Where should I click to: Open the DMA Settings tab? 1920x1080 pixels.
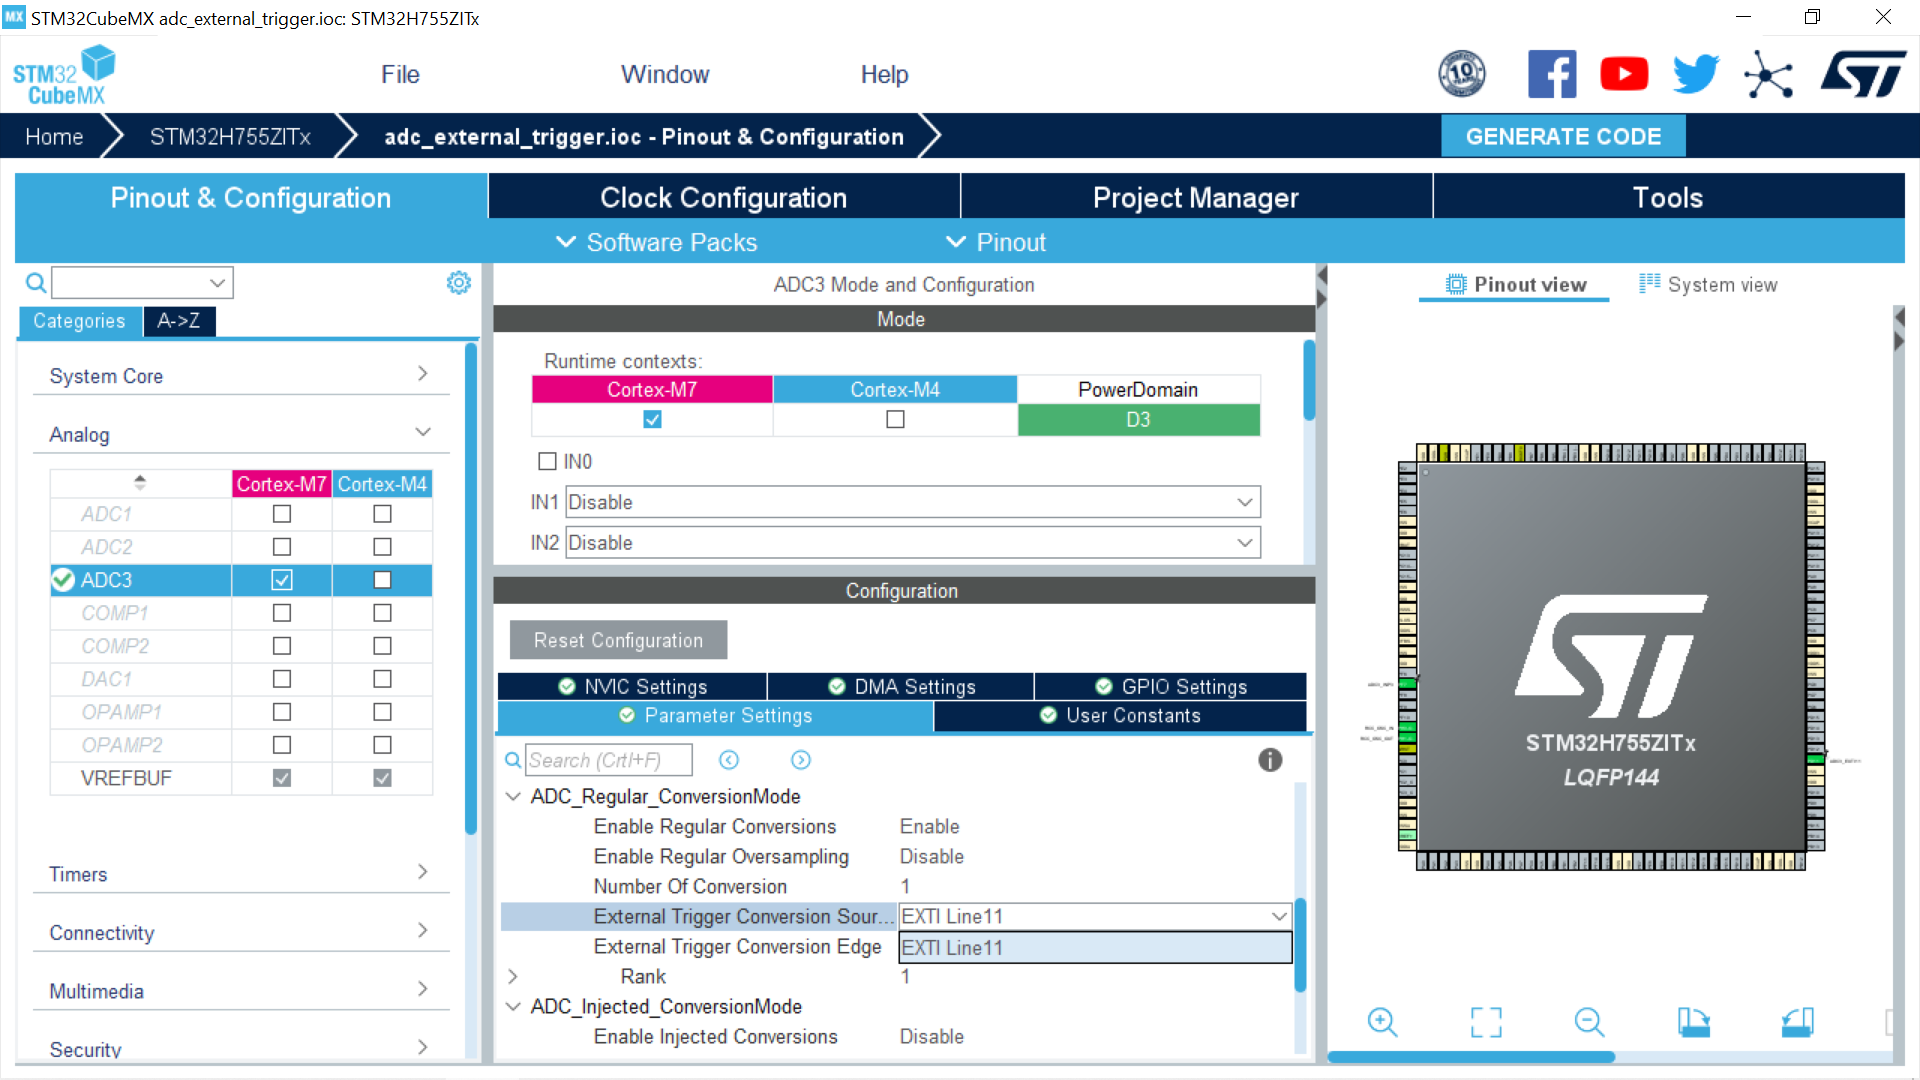(901, 687)
